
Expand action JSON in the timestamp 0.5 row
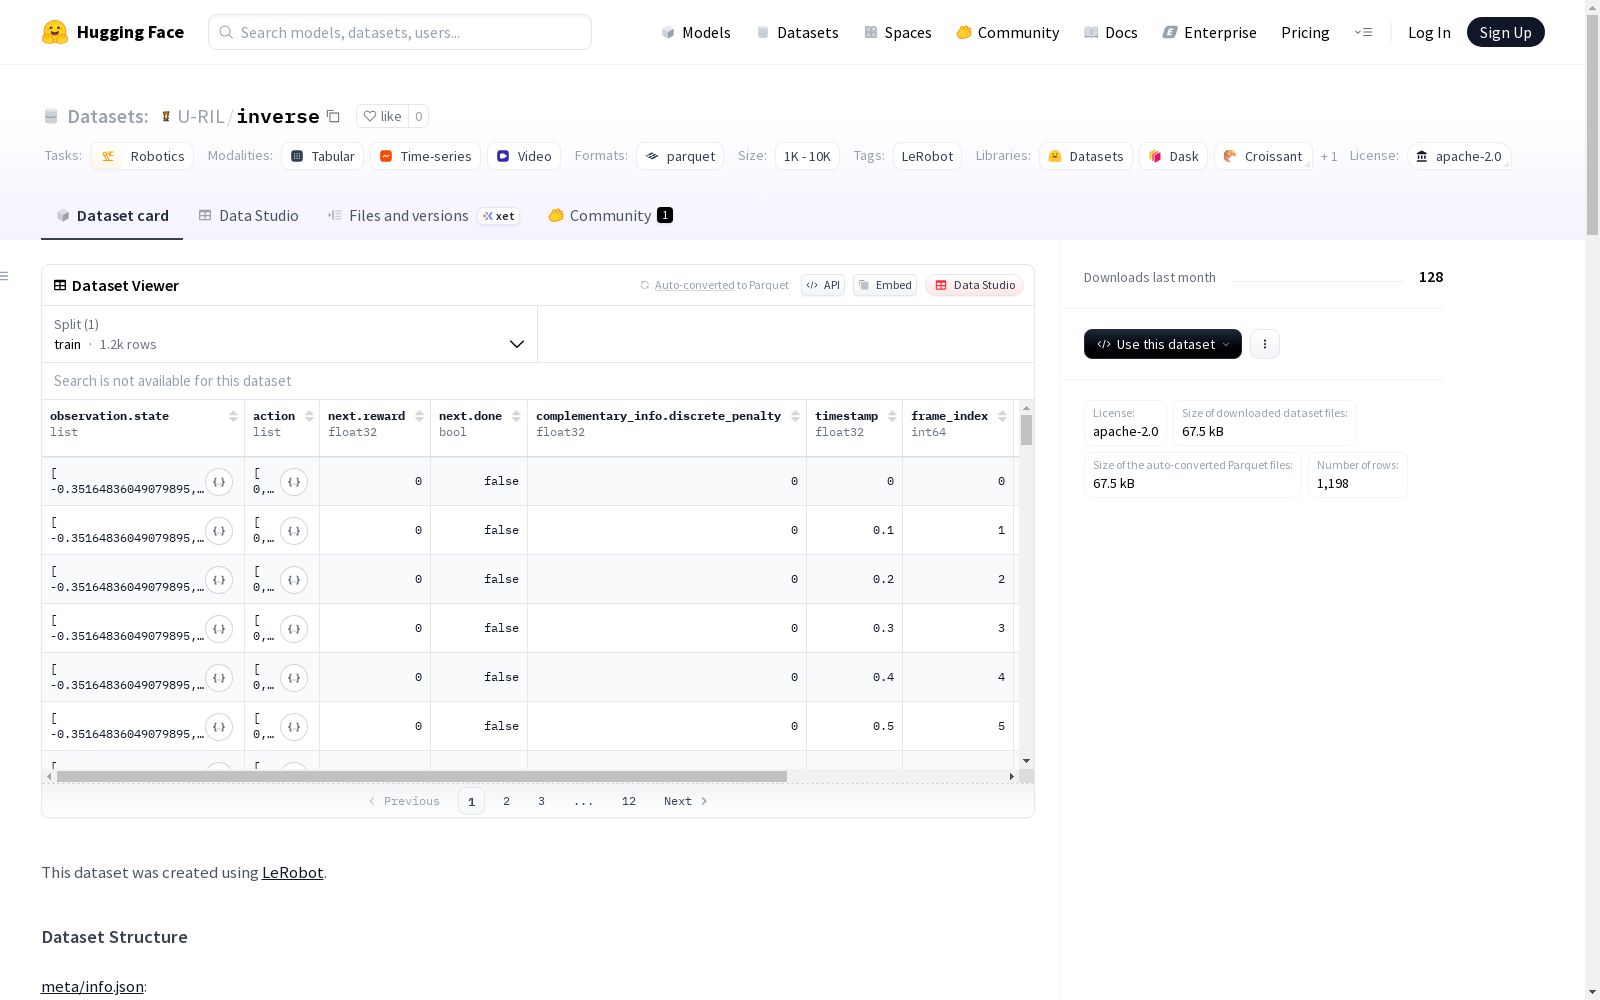coord(294,727)
